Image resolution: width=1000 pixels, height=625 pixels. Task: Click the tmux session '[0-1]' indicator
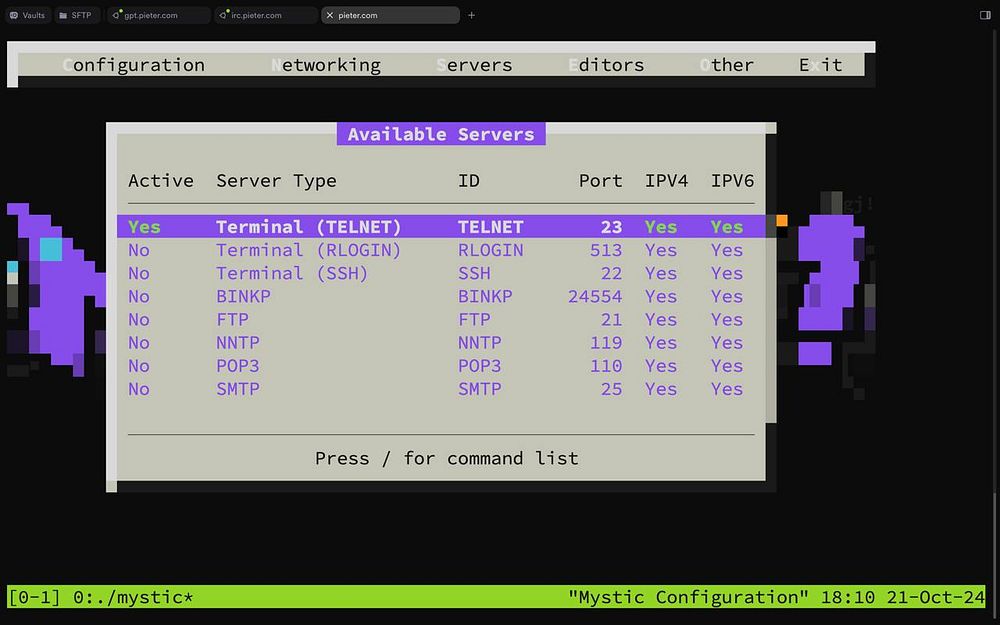(34, 598)
